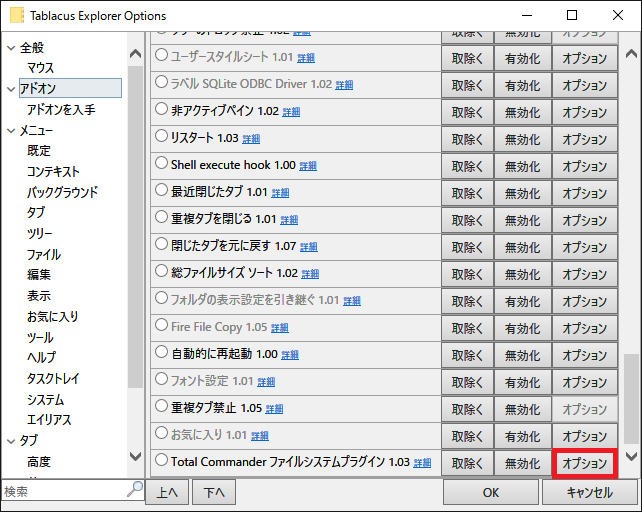This screenshot has height=512, width=642.
Task: Click OK to apply options
Action: [491, 492]
